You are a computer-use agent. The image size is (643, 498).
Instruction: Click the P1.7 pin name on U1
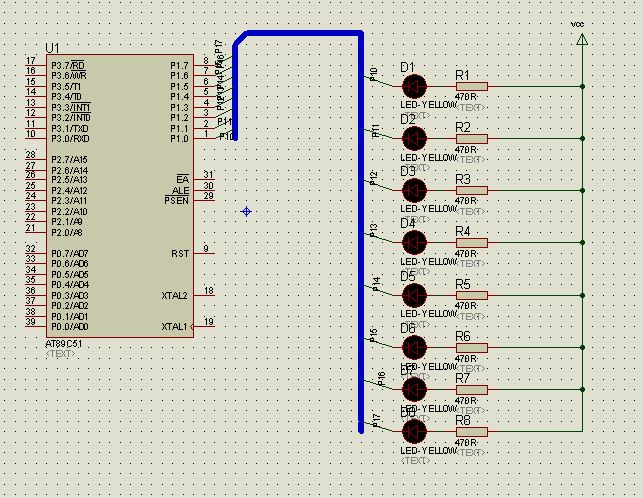(179, 66)
